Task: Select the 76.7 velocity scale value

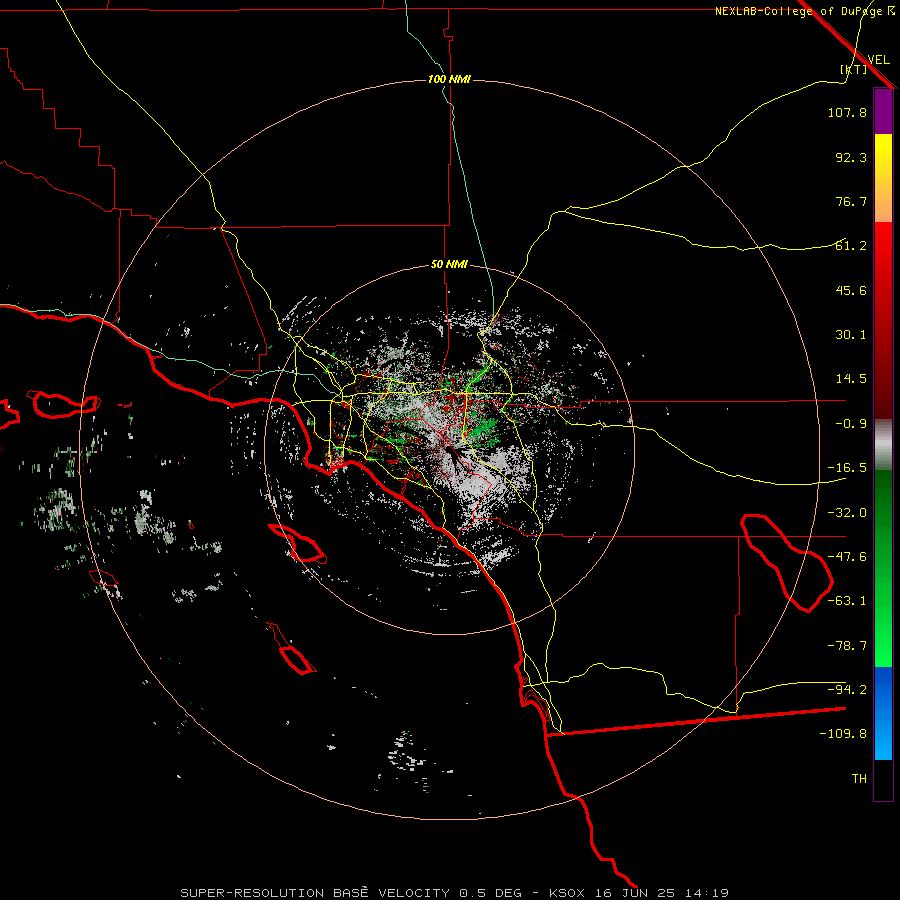Action: [851, 201]
